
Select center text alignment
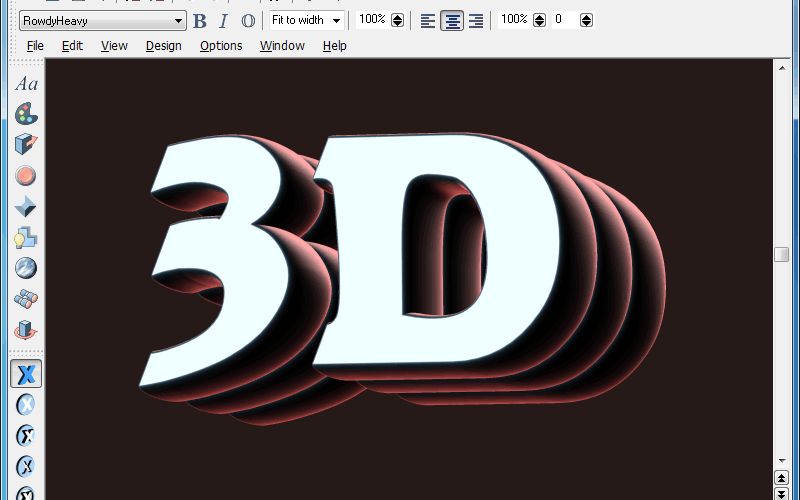click(452, 20)
